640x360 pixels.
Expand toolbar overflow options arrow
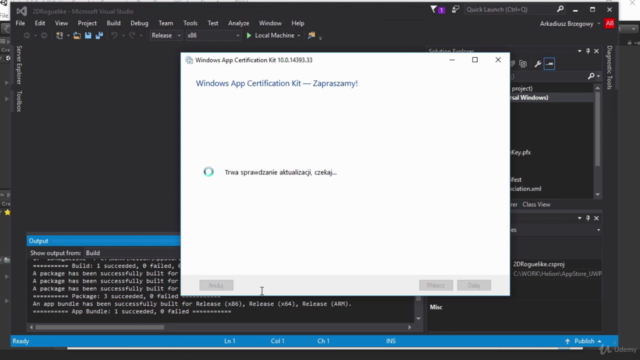(320, 38)
